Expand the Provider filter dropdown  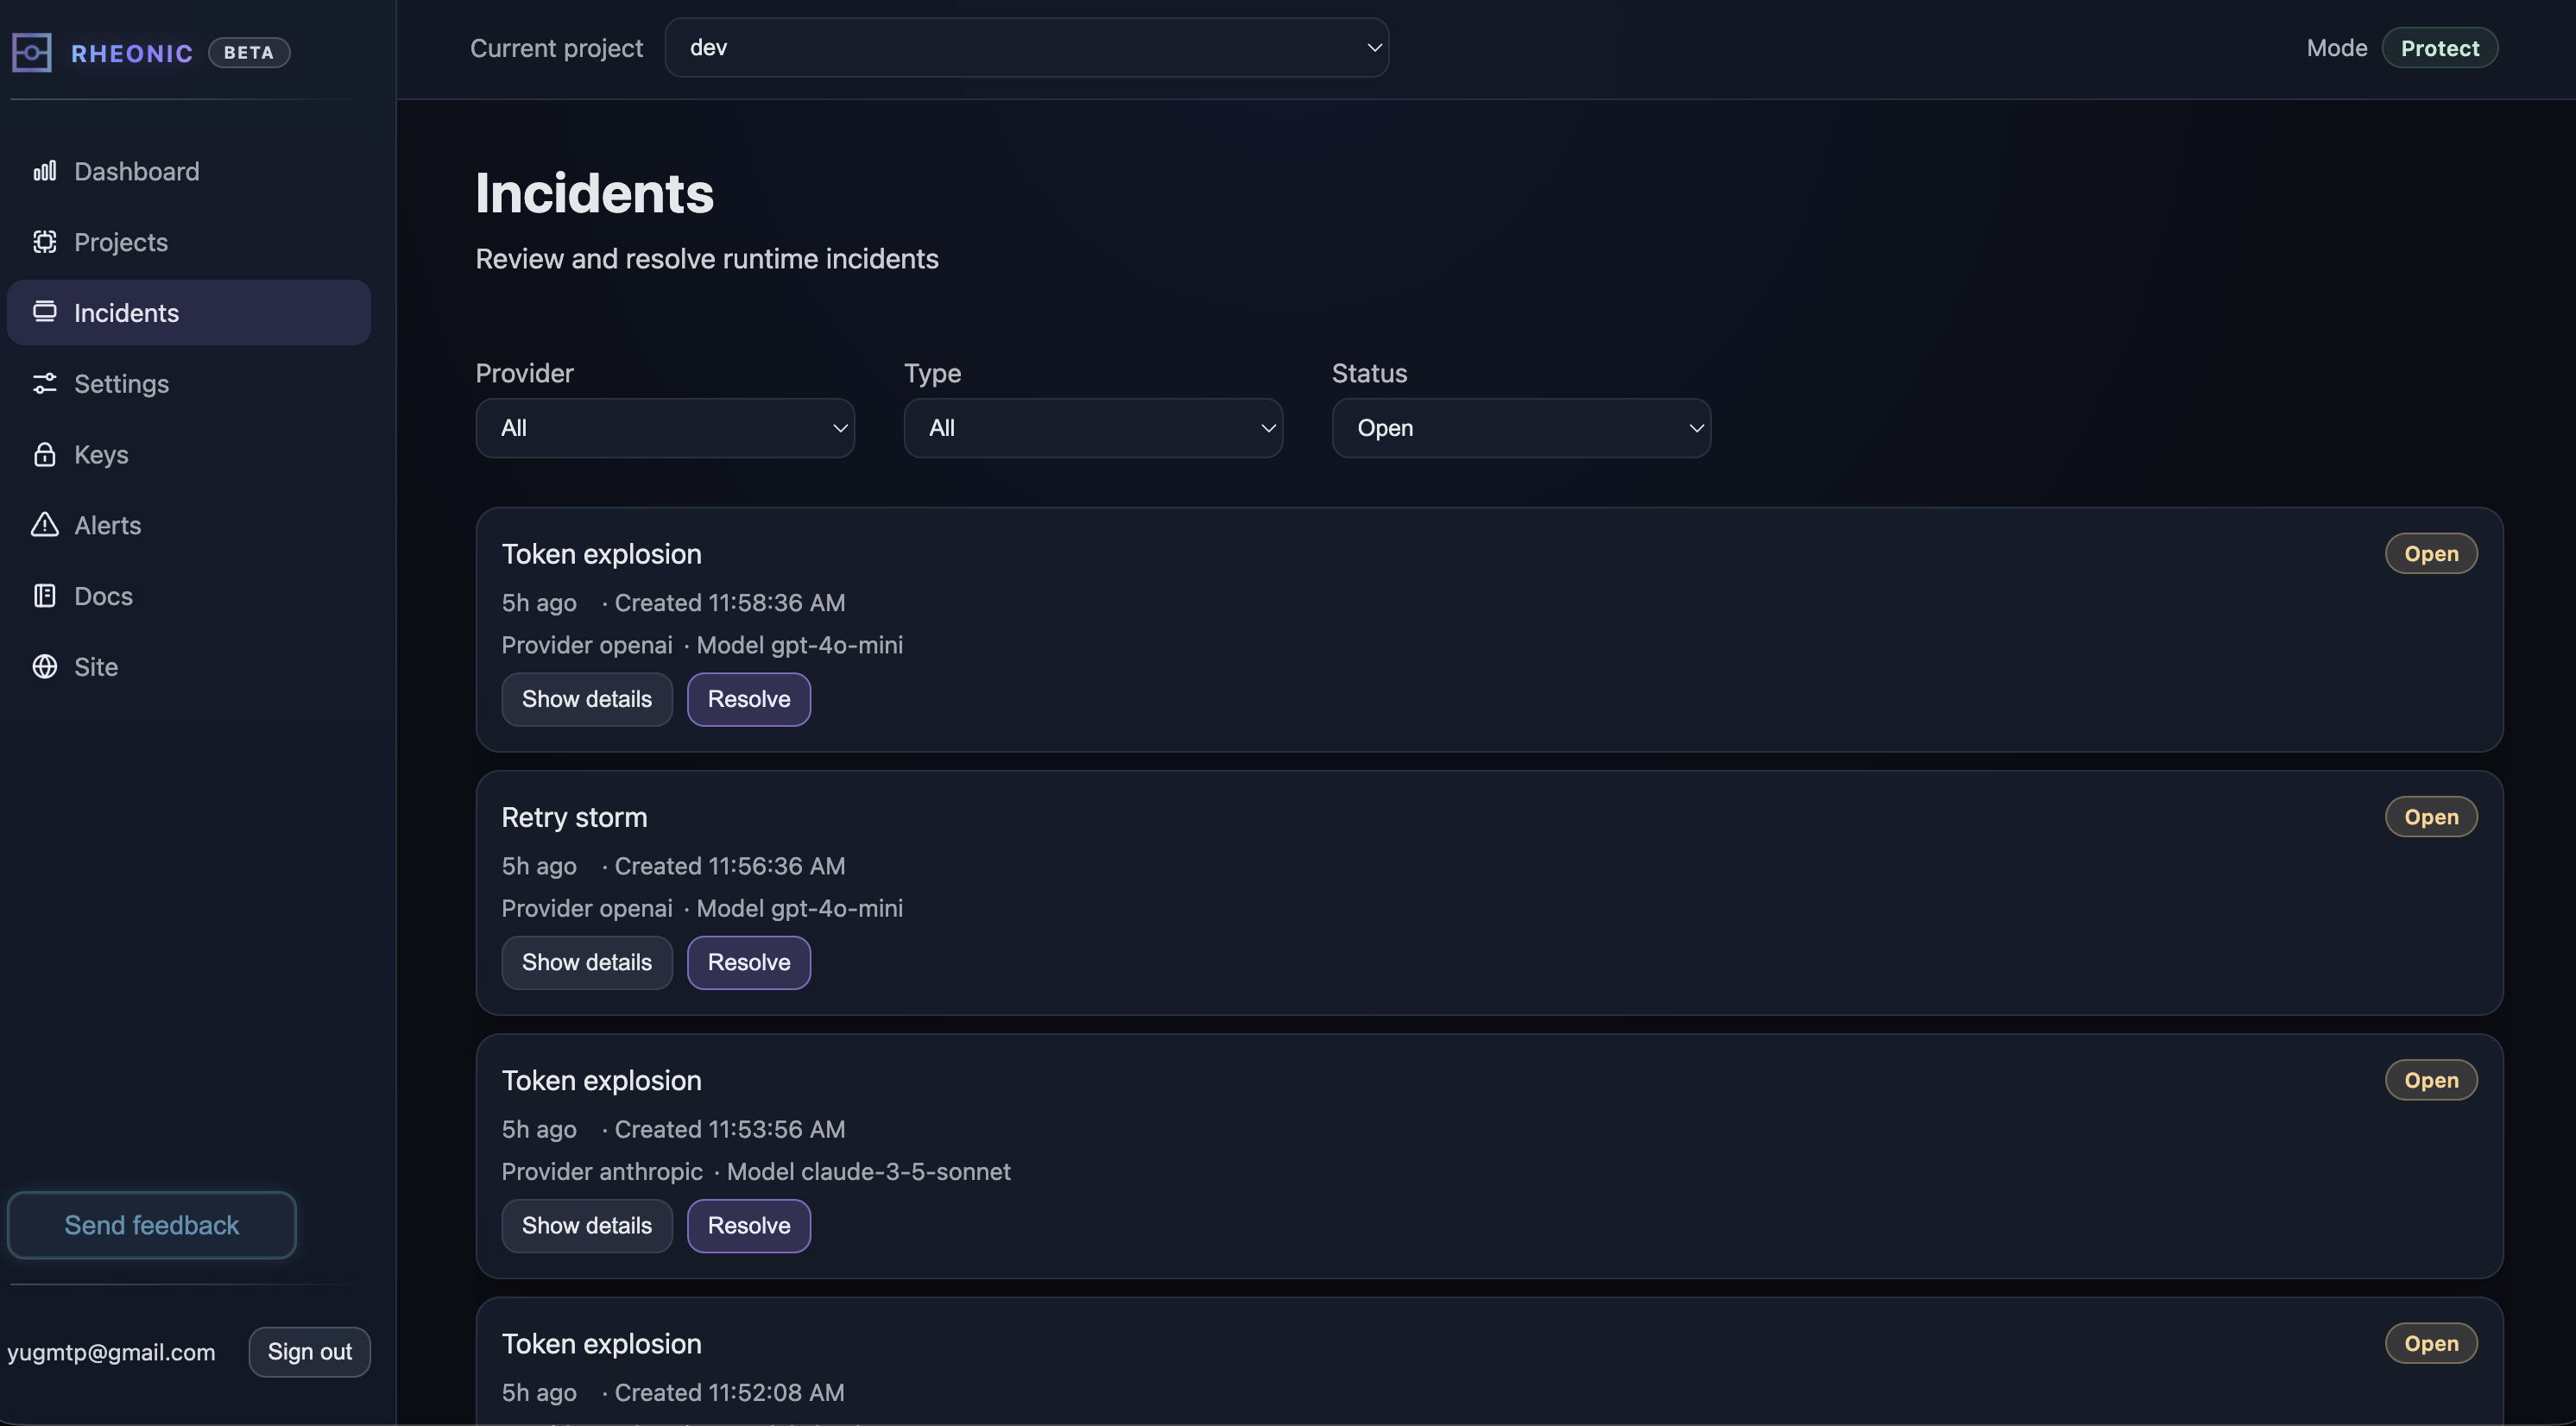pos(665,428)
